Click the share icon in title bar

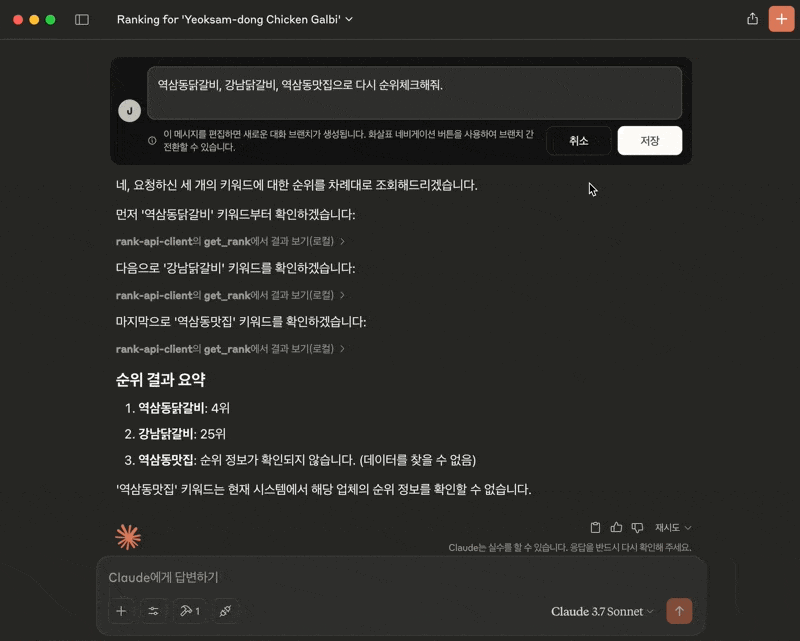tap(752, 19)
